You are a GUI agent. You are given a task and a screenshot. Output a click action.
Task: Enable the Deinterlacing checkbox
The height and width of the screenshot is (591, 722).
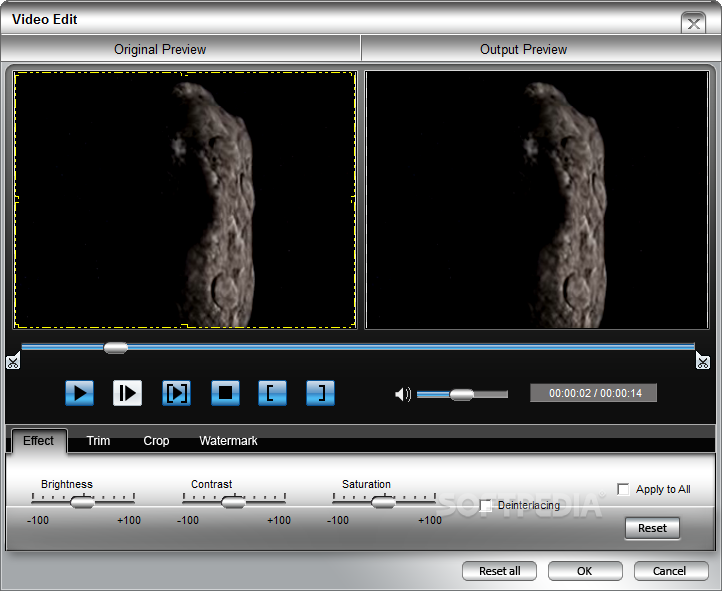(486, 506)
